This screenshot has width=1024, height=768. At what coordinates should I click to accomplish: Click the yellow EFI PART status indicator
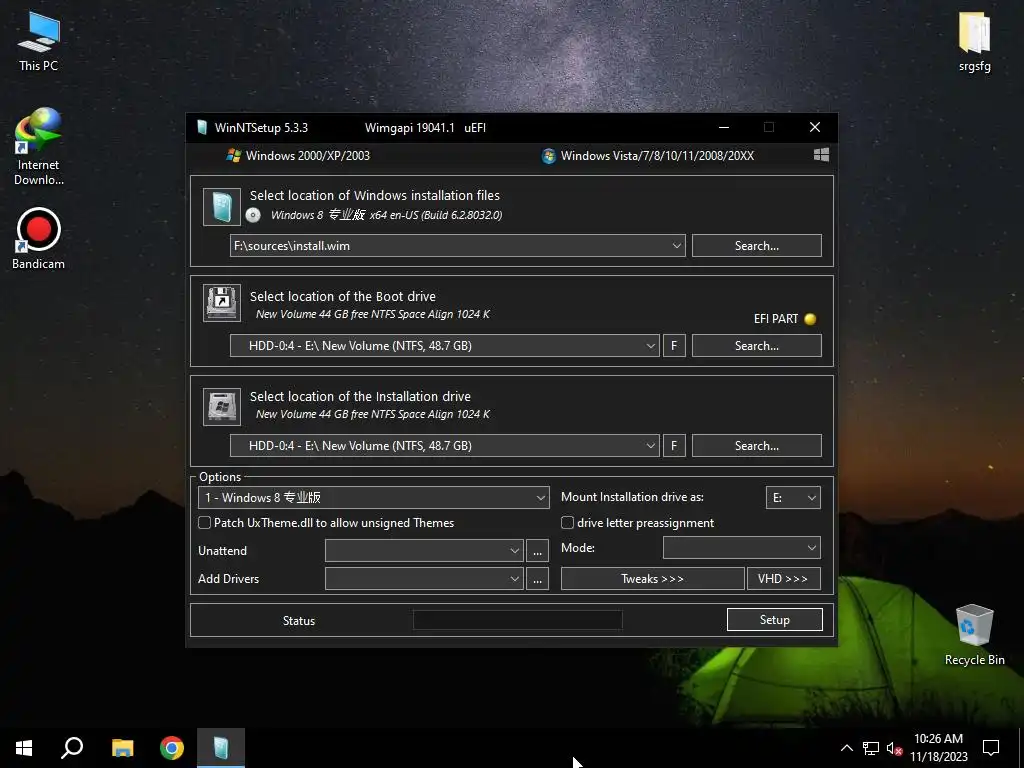tap(810, 319)
